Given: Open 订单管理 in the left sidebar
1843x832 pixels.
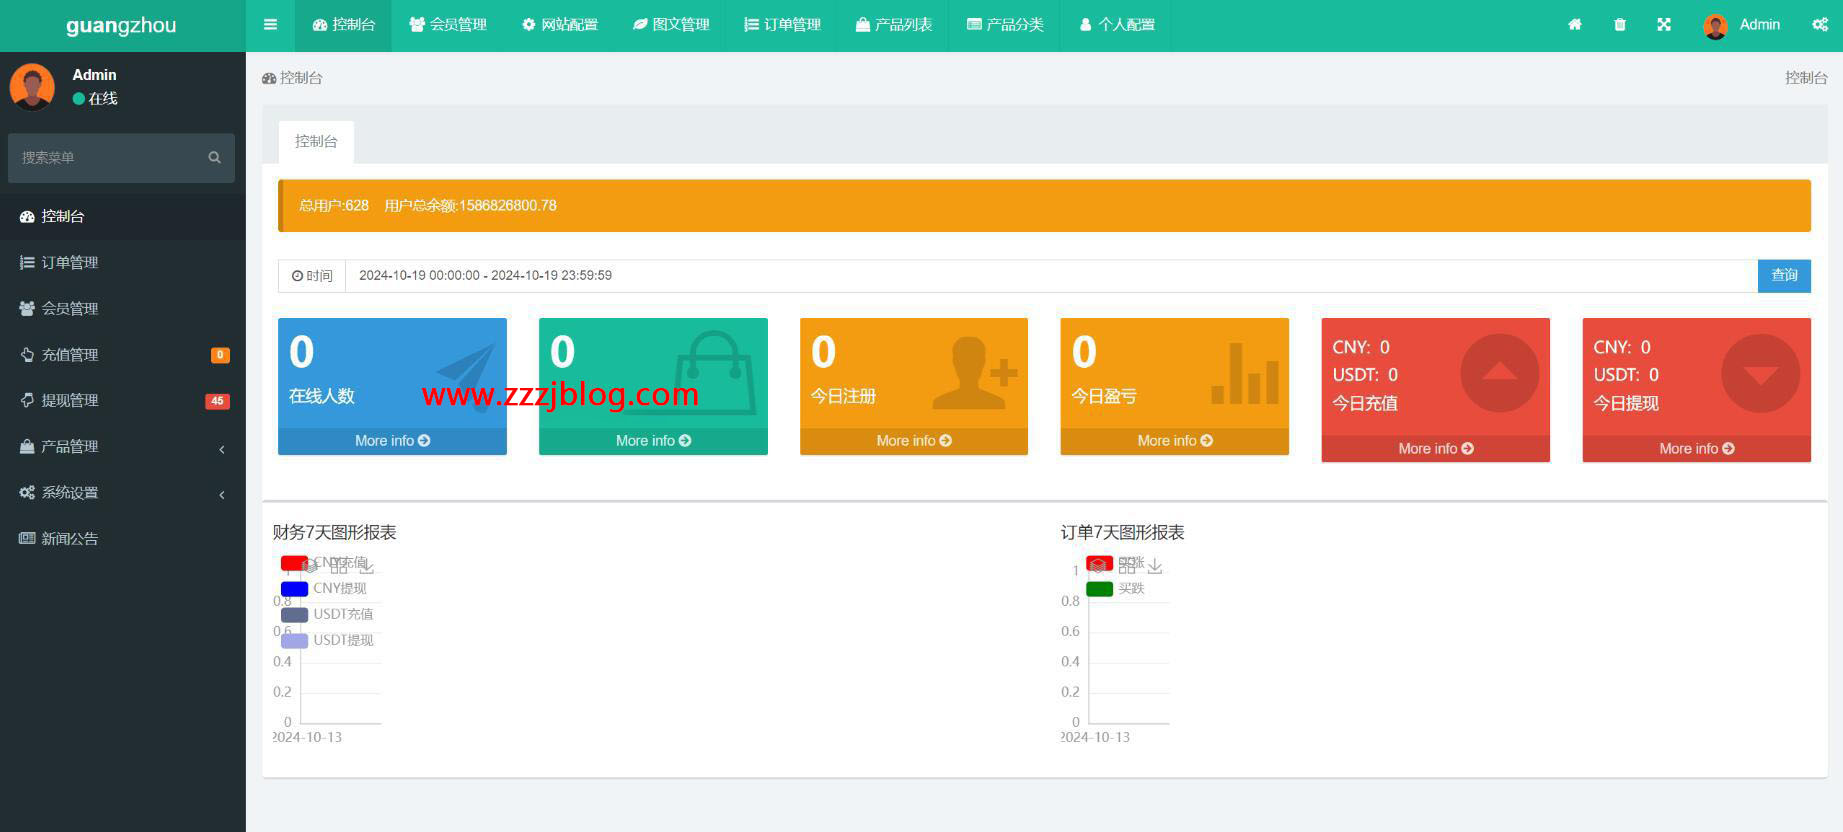Looking at the screenshot, I should coord(122,262).
